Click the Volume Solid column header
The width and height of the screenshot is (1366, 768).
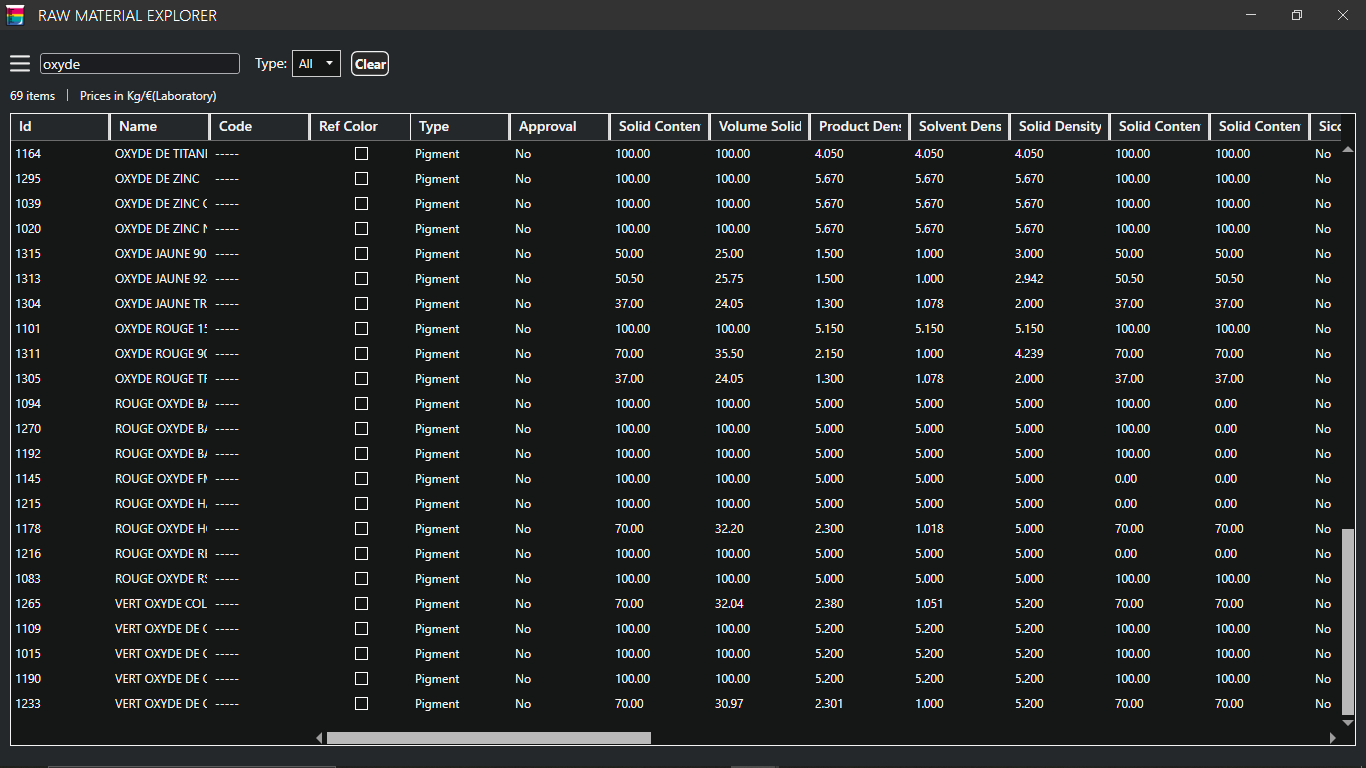760,126
